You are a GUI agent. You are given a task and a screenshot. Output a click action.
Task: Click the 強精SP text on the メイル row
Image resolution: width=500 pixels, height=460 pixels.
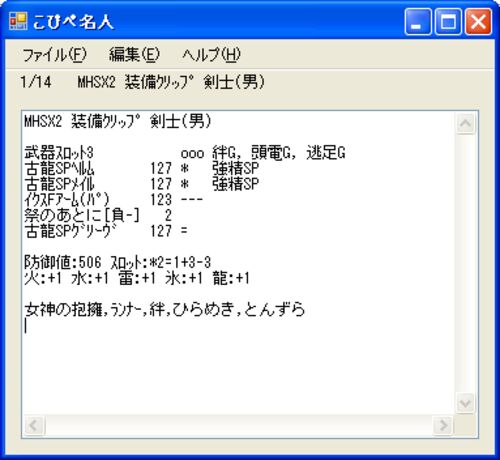click(x=236, y=184)
